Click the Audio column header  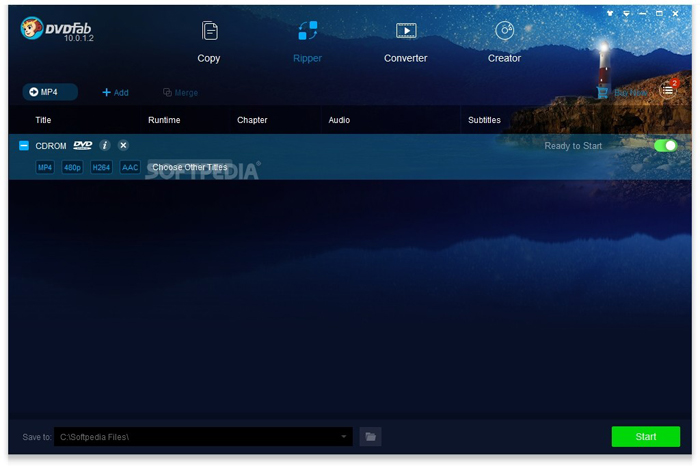click(339, 120)
